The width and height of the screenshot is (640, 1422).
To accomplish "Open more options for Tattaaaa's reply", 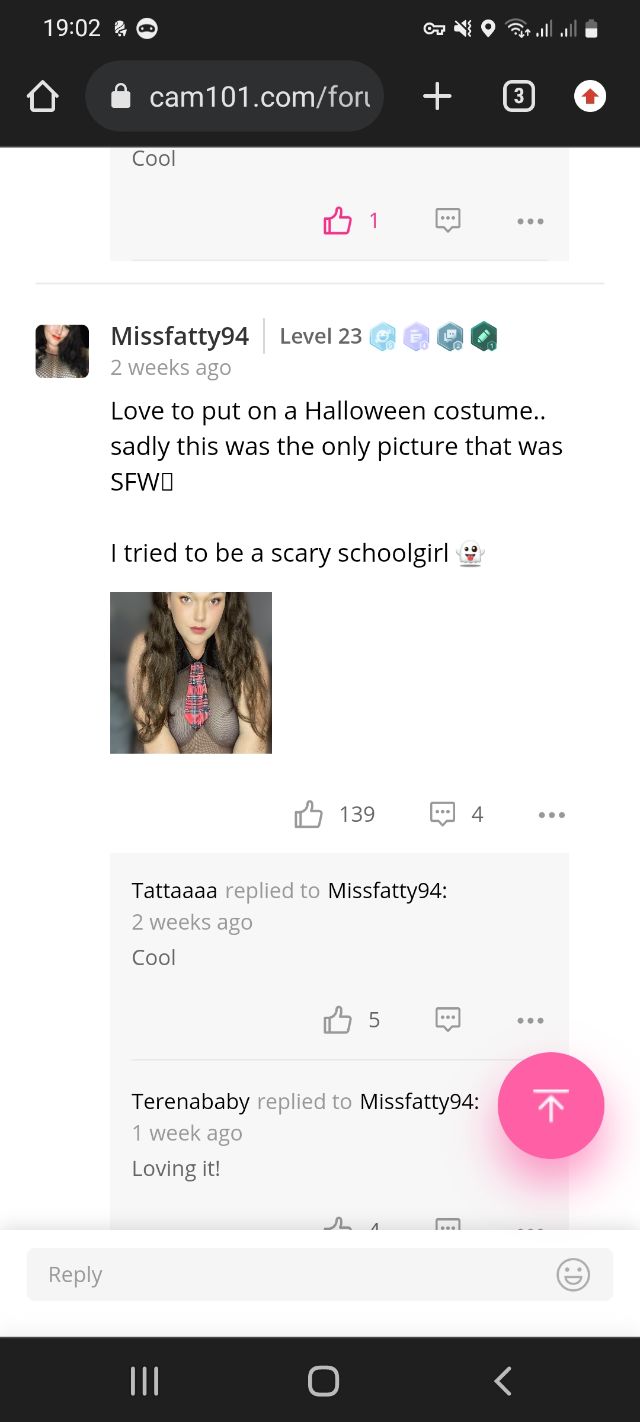I will [x=530, y=1020].
